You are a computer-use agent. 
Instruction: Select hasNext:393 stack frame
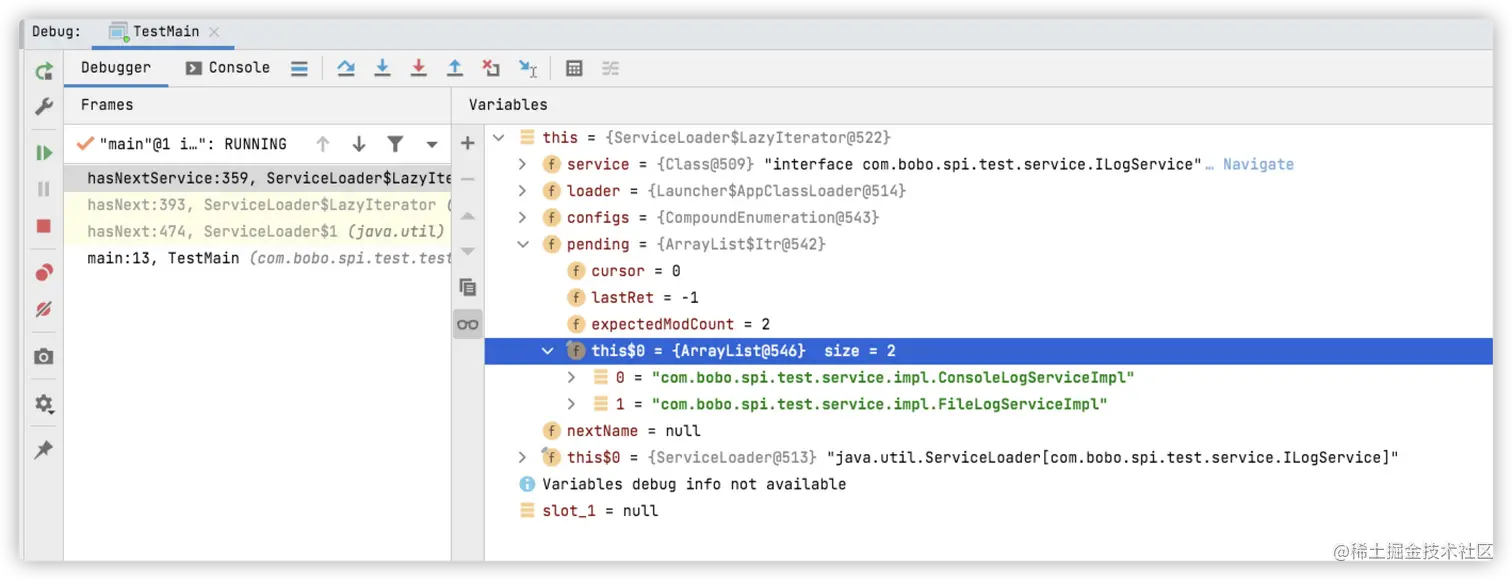(x=258, y=204)
